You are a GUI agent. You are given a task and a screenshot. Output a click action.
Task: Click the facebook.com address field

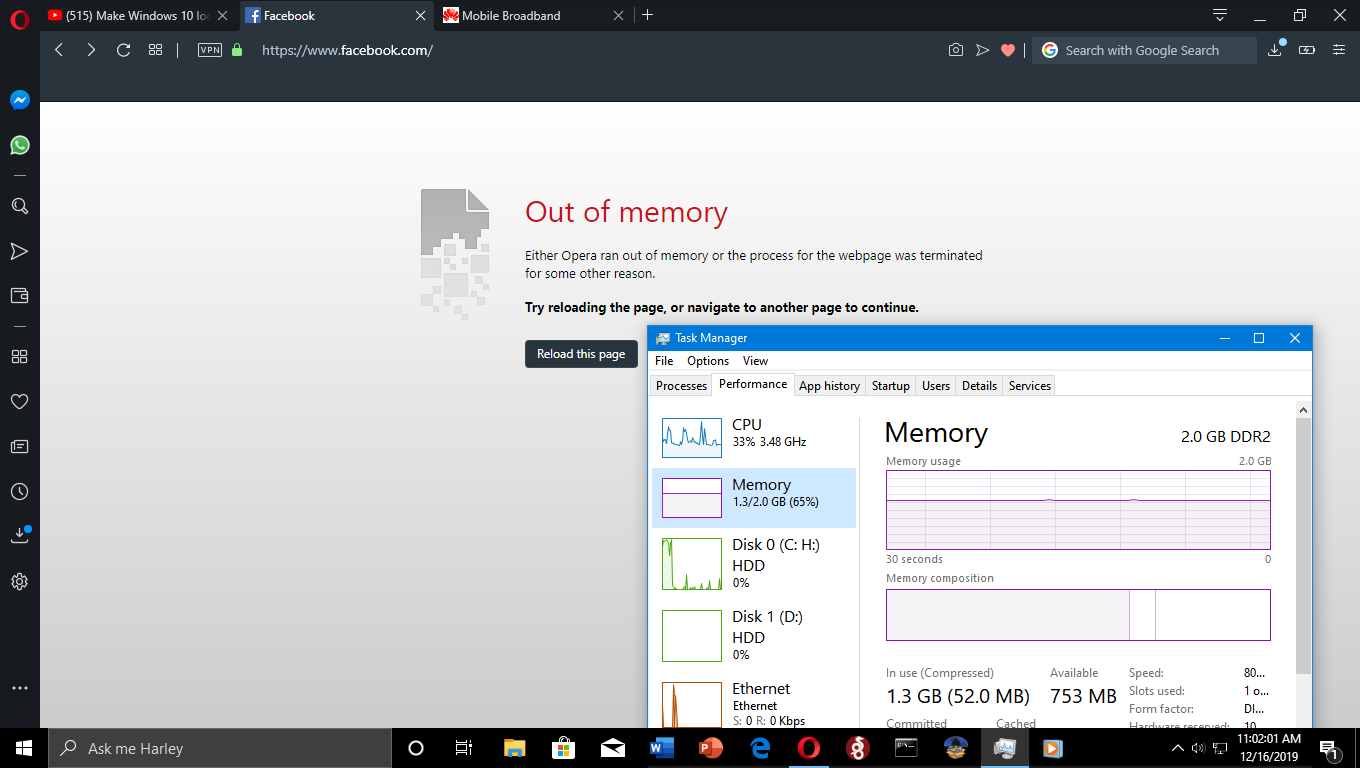click(347, 50)
